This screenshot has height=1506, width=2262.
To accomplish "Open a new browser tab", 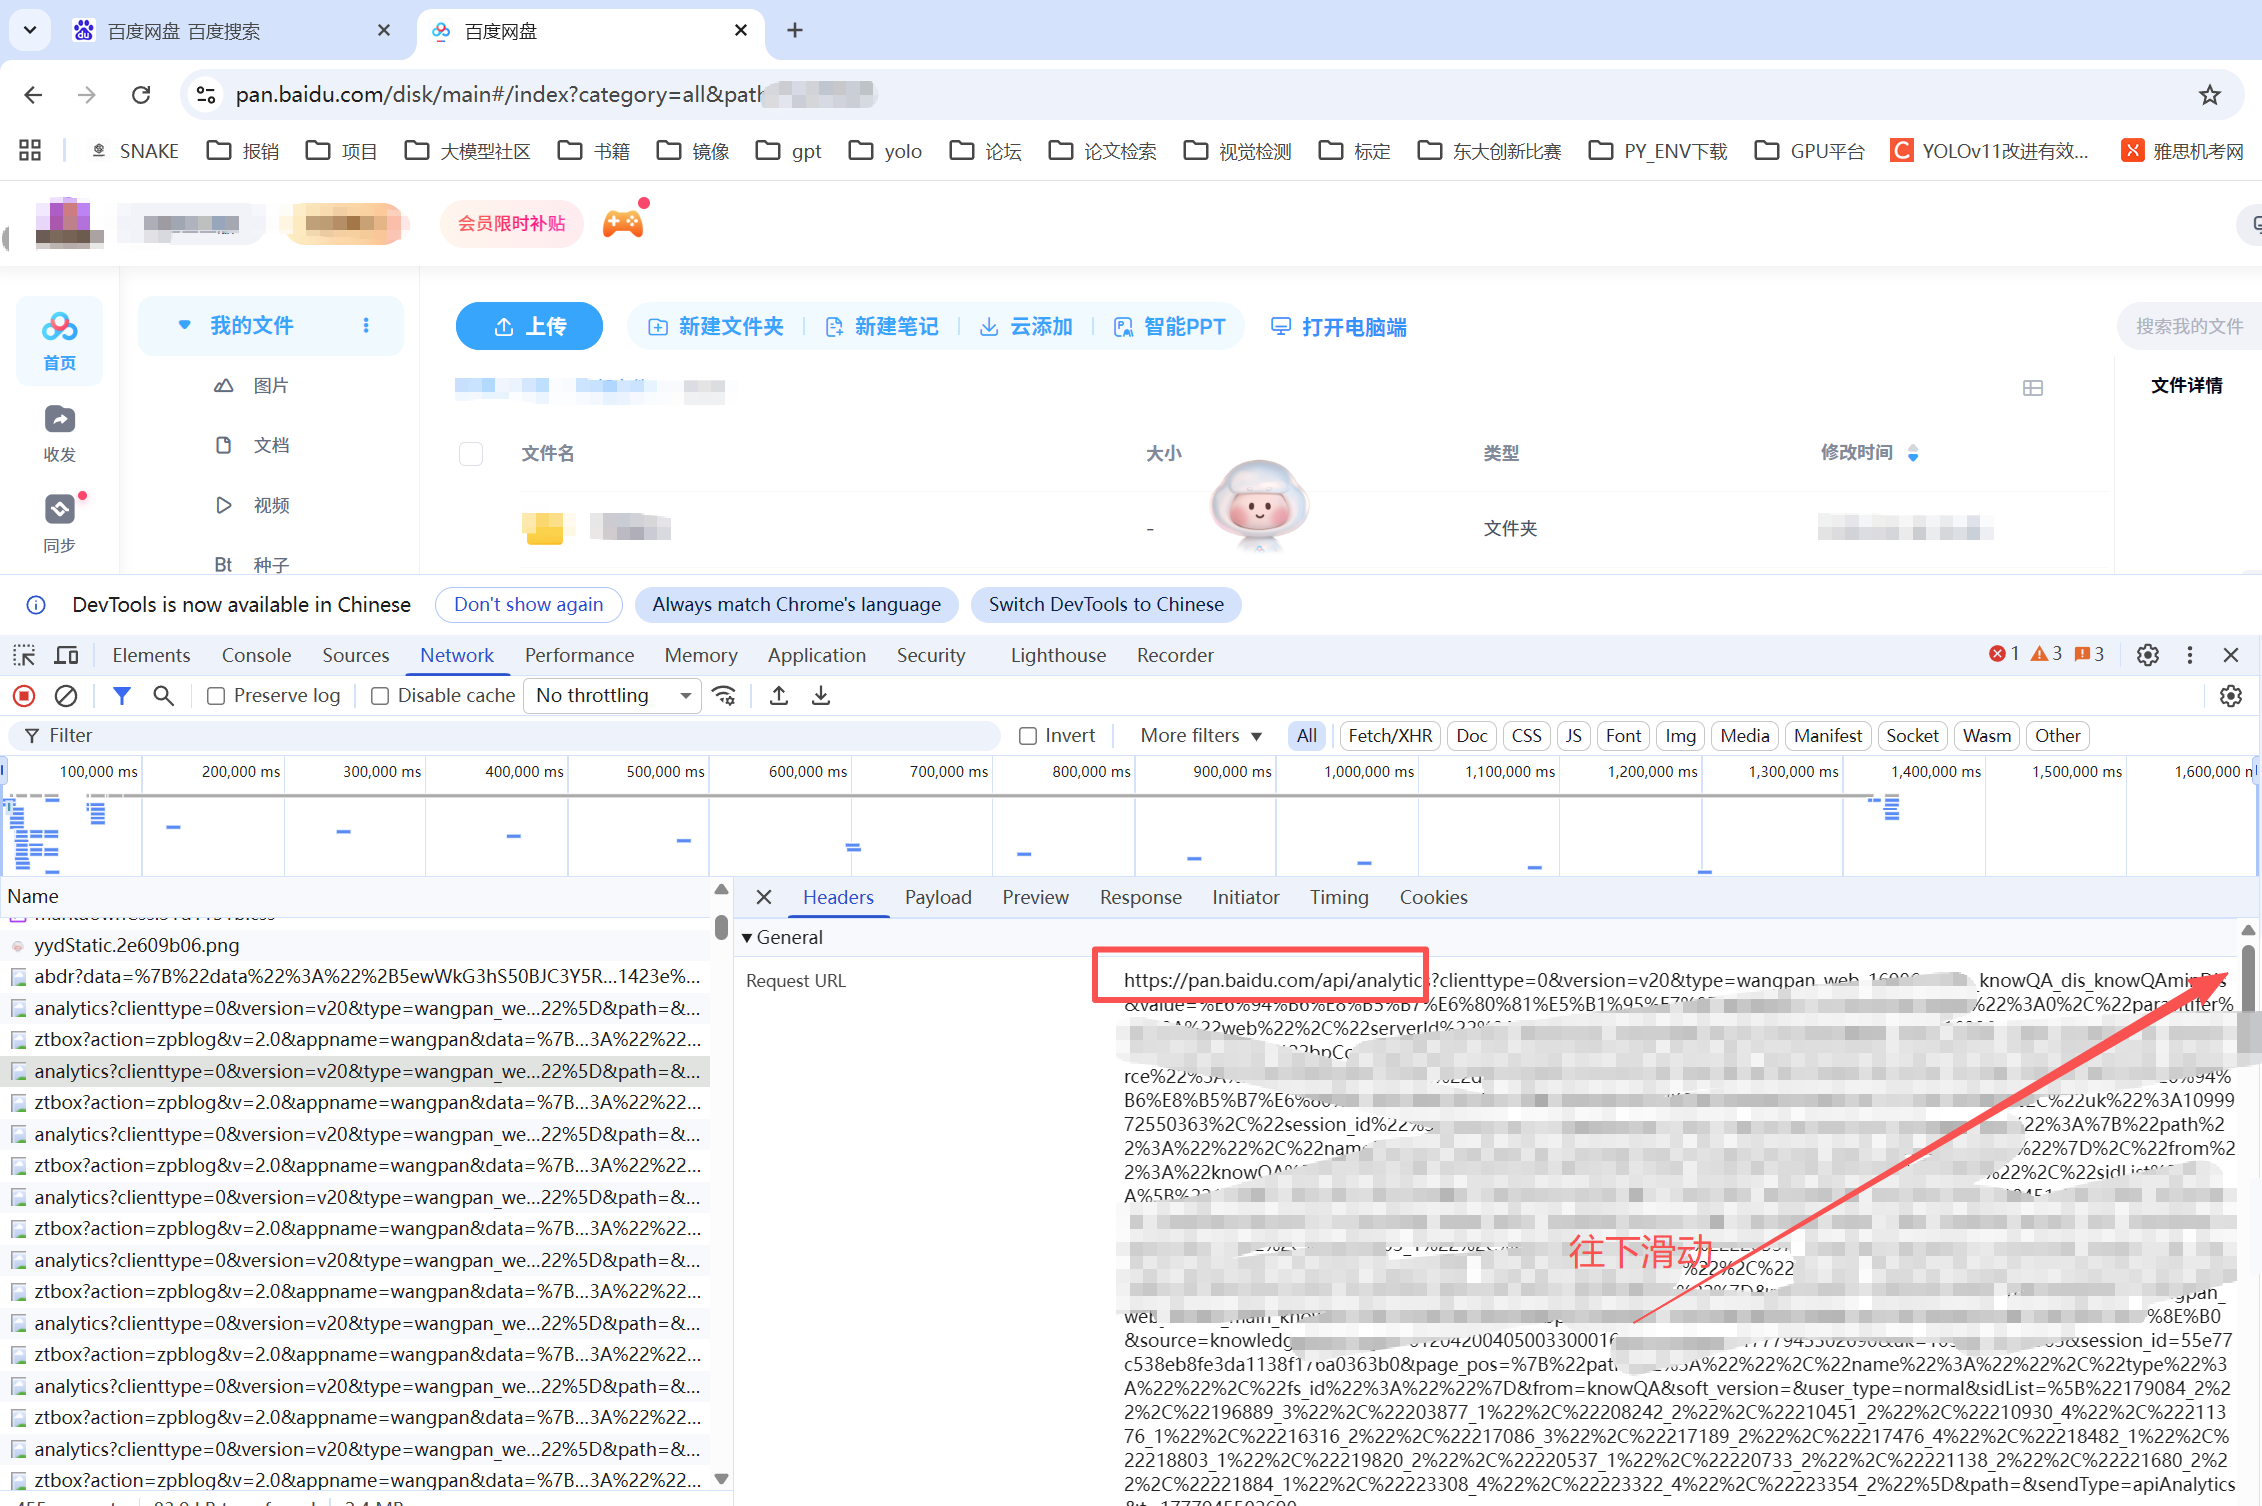I will click(795, 30).
